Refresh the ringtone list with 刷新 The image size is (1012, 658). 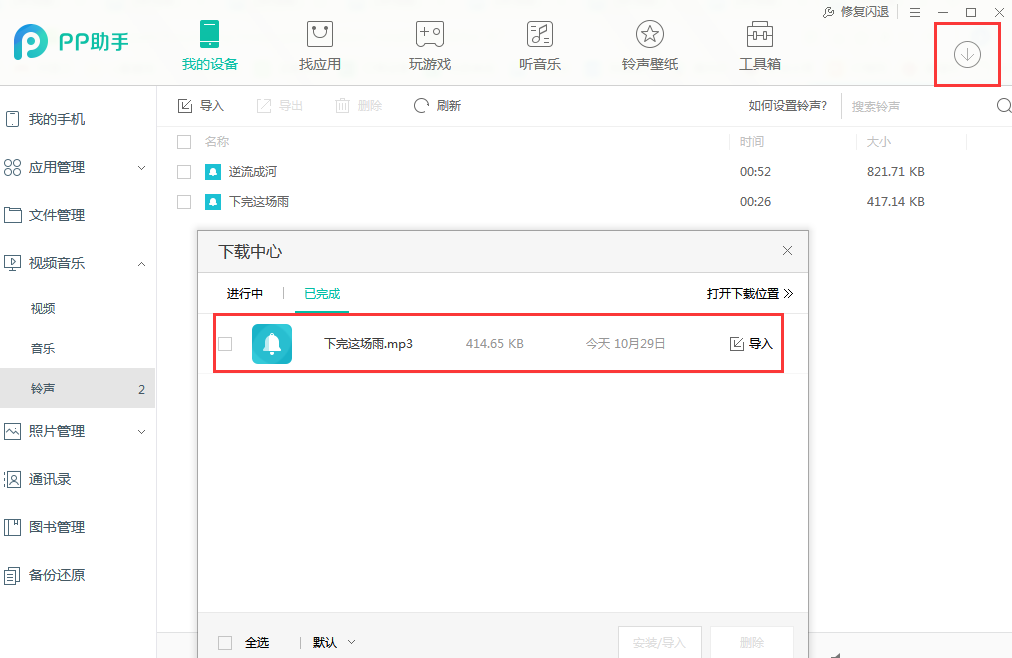click(x=437, y=105)
